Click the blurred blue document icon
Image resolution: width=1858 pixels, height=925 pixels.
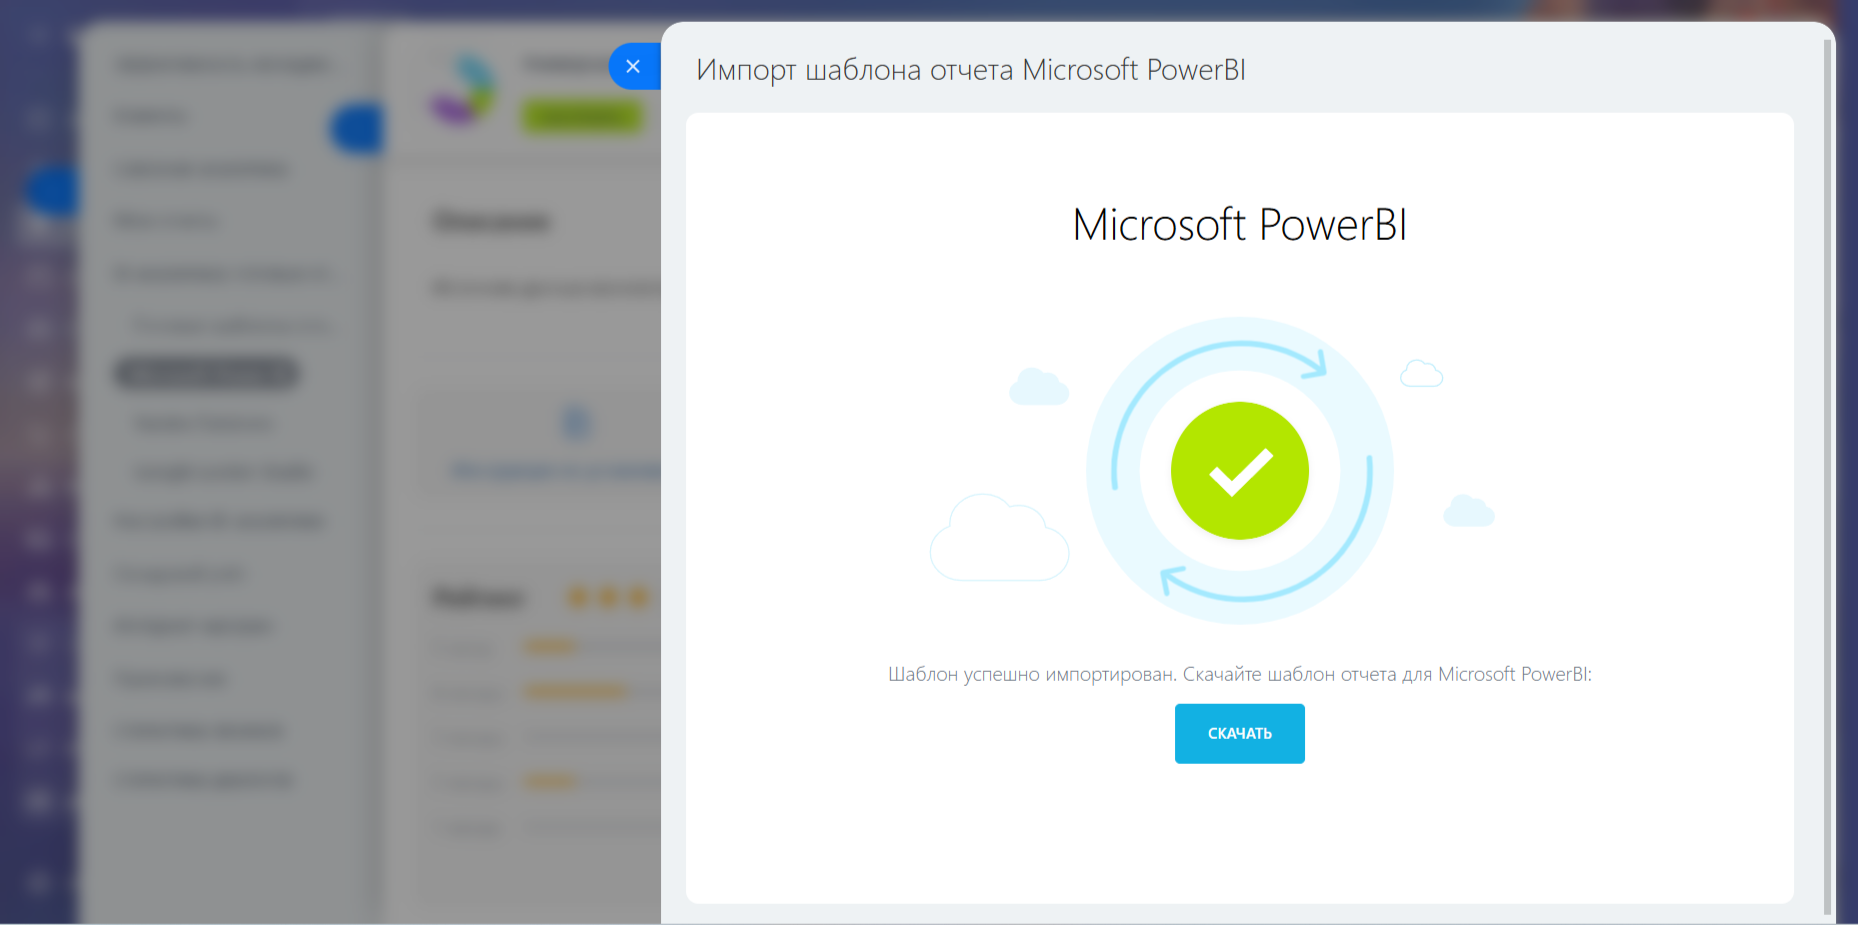coord(576,423)
